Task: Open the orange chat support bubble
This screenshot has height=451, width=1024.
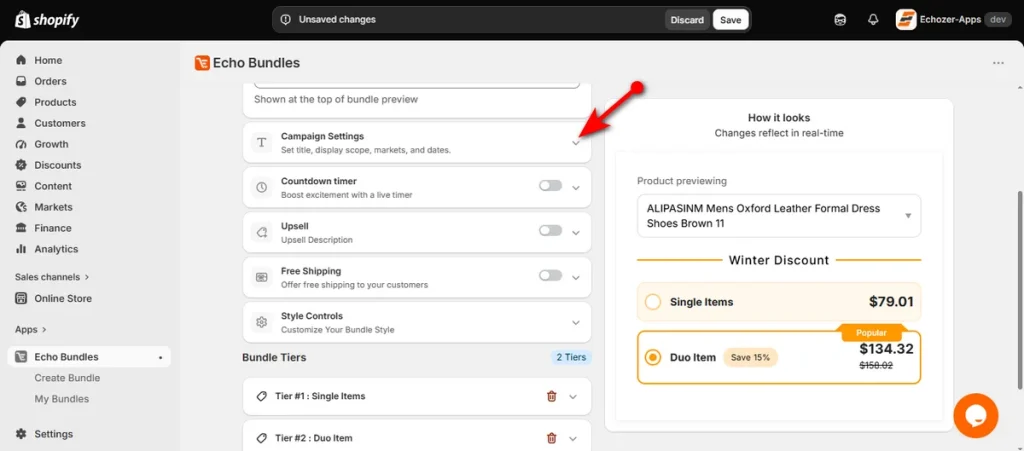Action: [x=976, y=415]
